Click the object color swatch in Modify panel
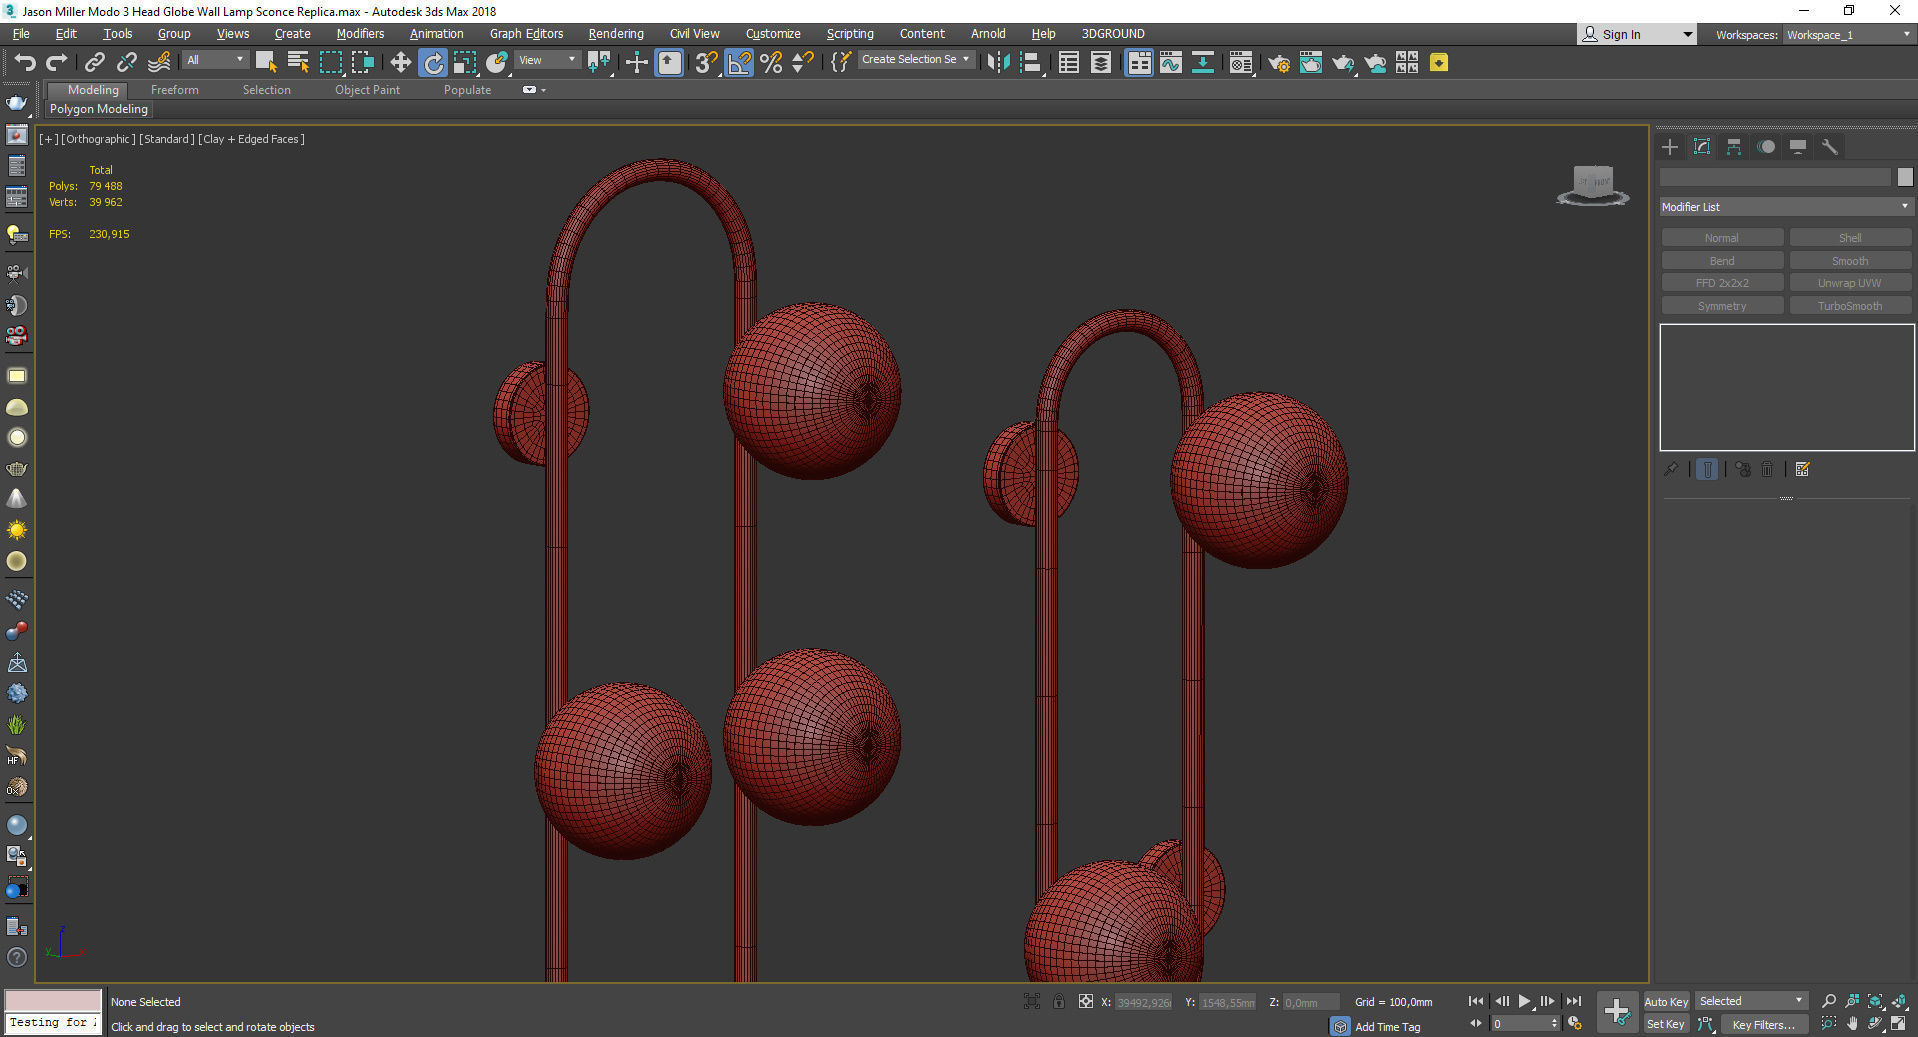 point(1905,177)
